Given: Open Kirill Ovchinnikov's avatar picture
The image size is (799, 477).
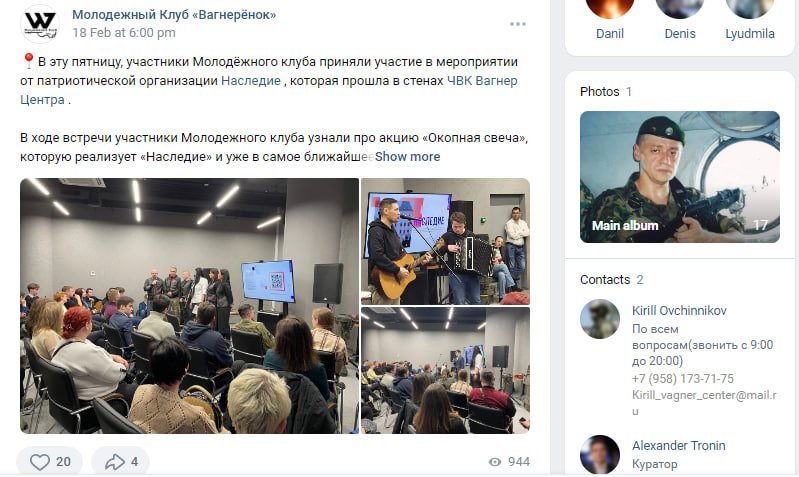Looking at the screenshot, I should pos(600,319).
